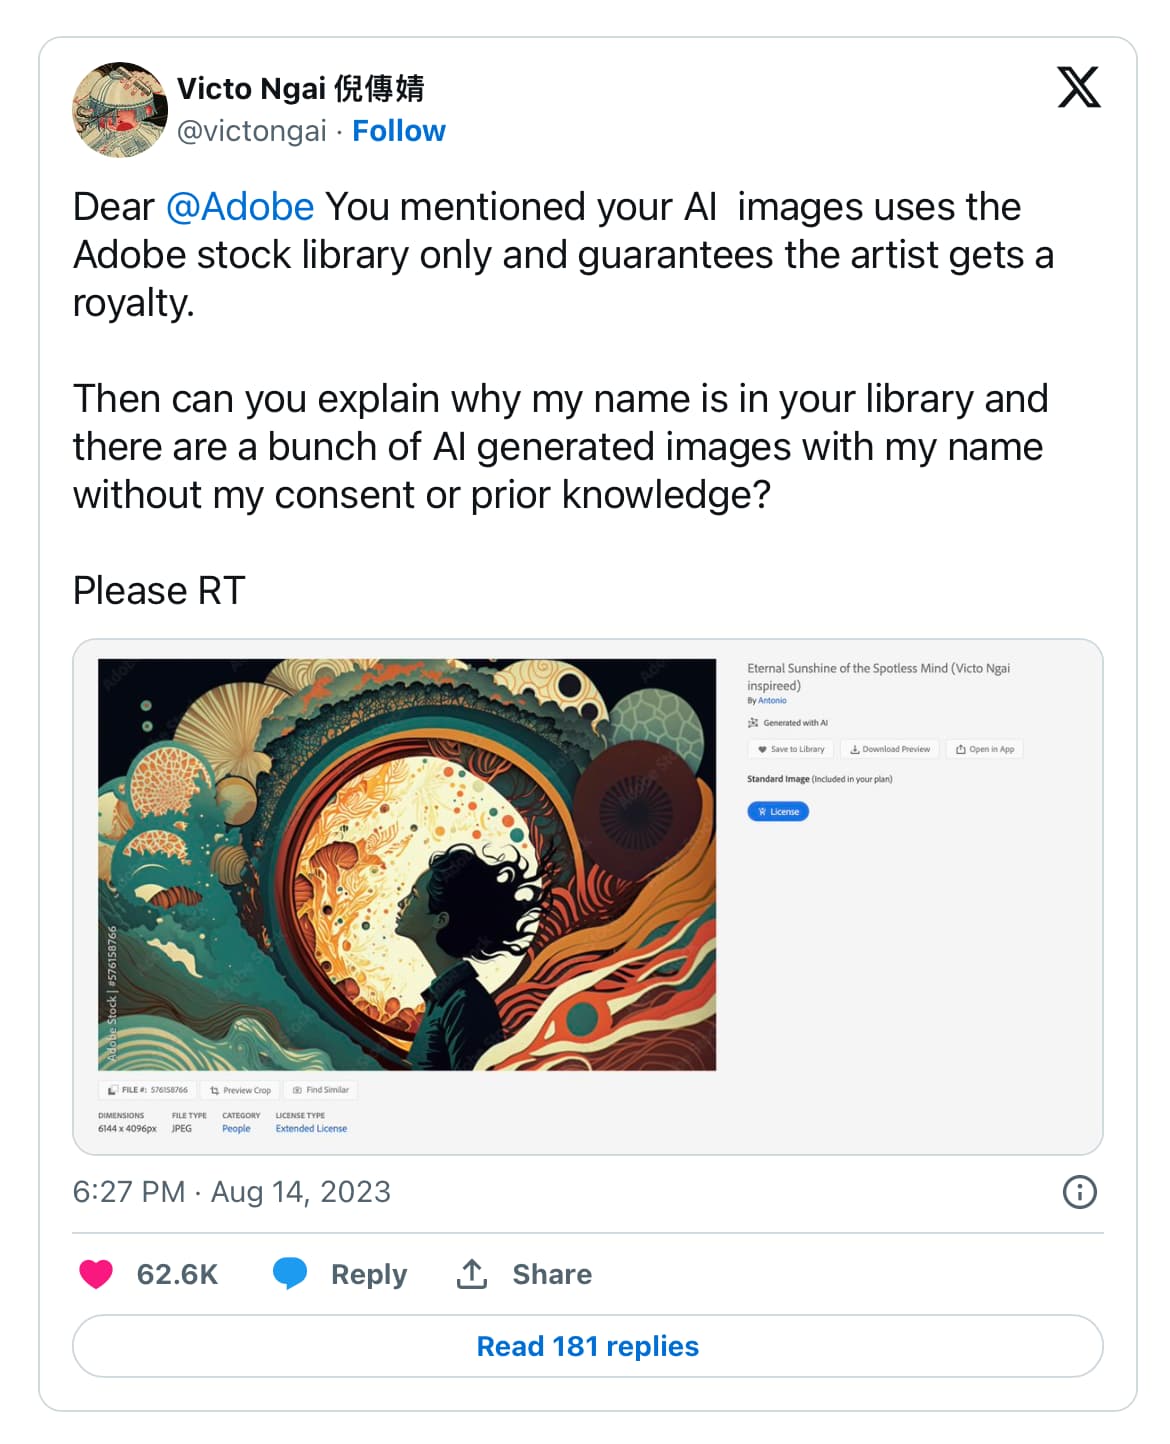Open the 6:27 PM Aug 14, 2023 timestamp

[x=232, y=1192]
